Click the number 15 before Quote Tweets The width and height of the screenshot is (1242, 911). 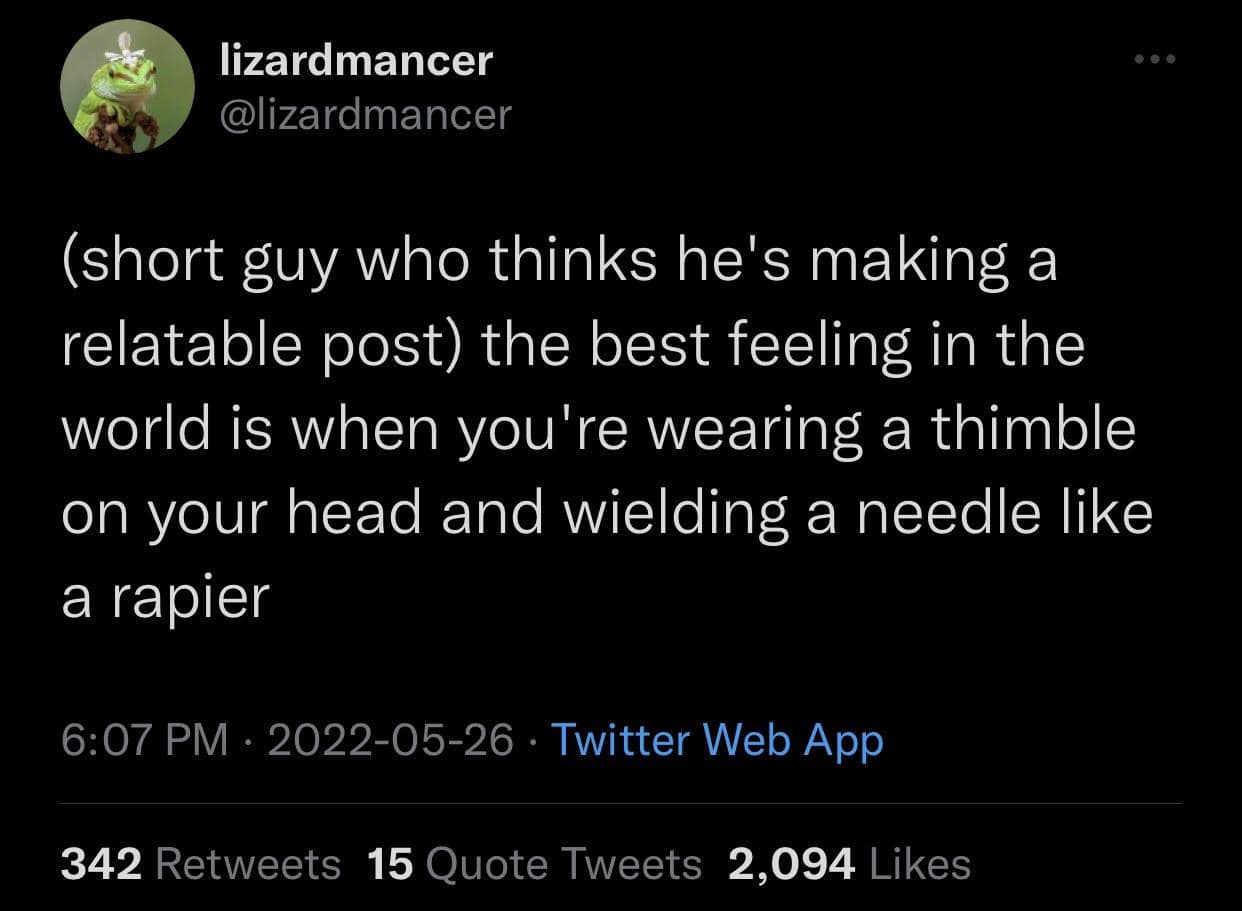[391, 864]
